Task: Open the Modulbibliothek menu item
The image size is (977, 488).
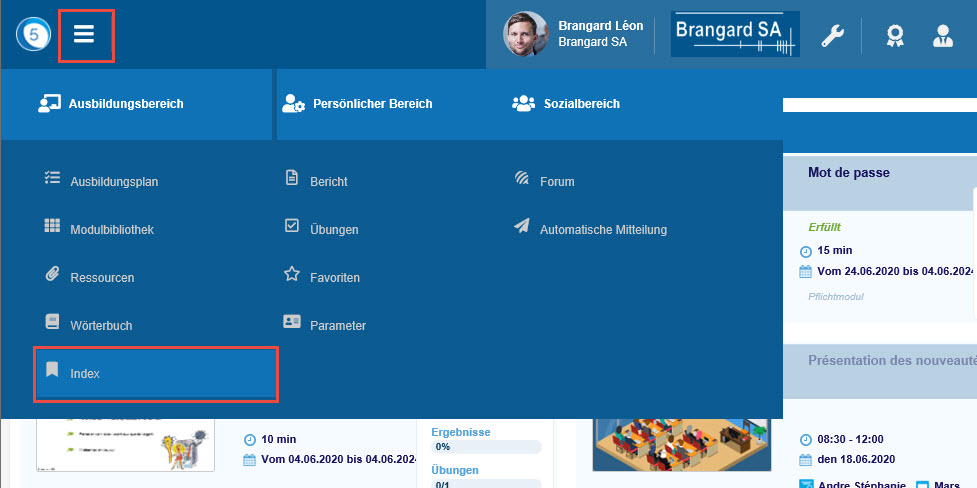Action: (111, 230)
